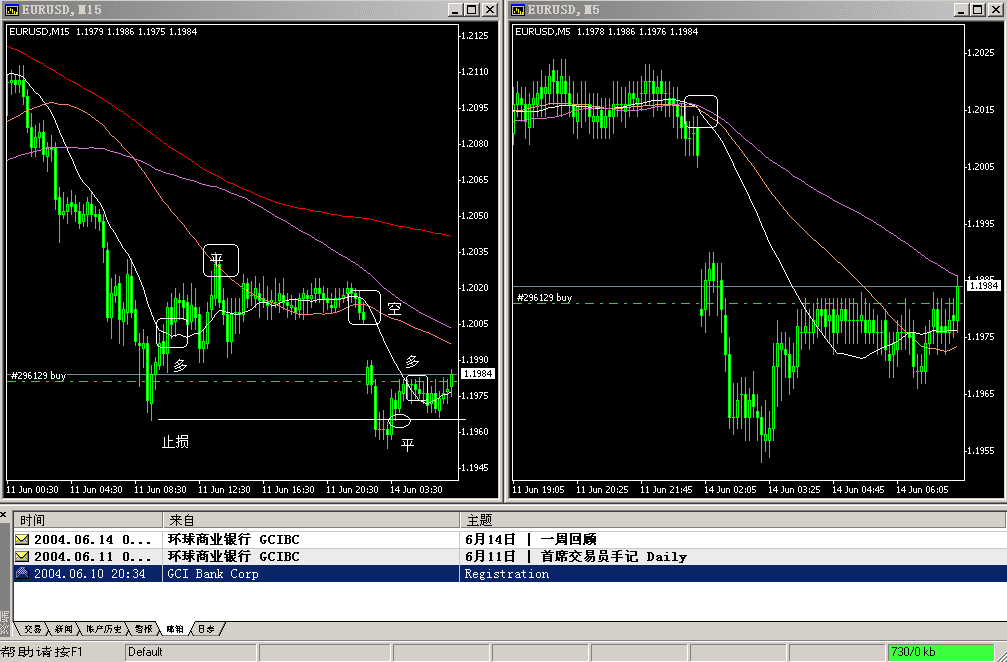The image size is (1007, 662).
Task: Click the '2004.06.10 20:34' mail timestamp
Action: click(89, 573)
